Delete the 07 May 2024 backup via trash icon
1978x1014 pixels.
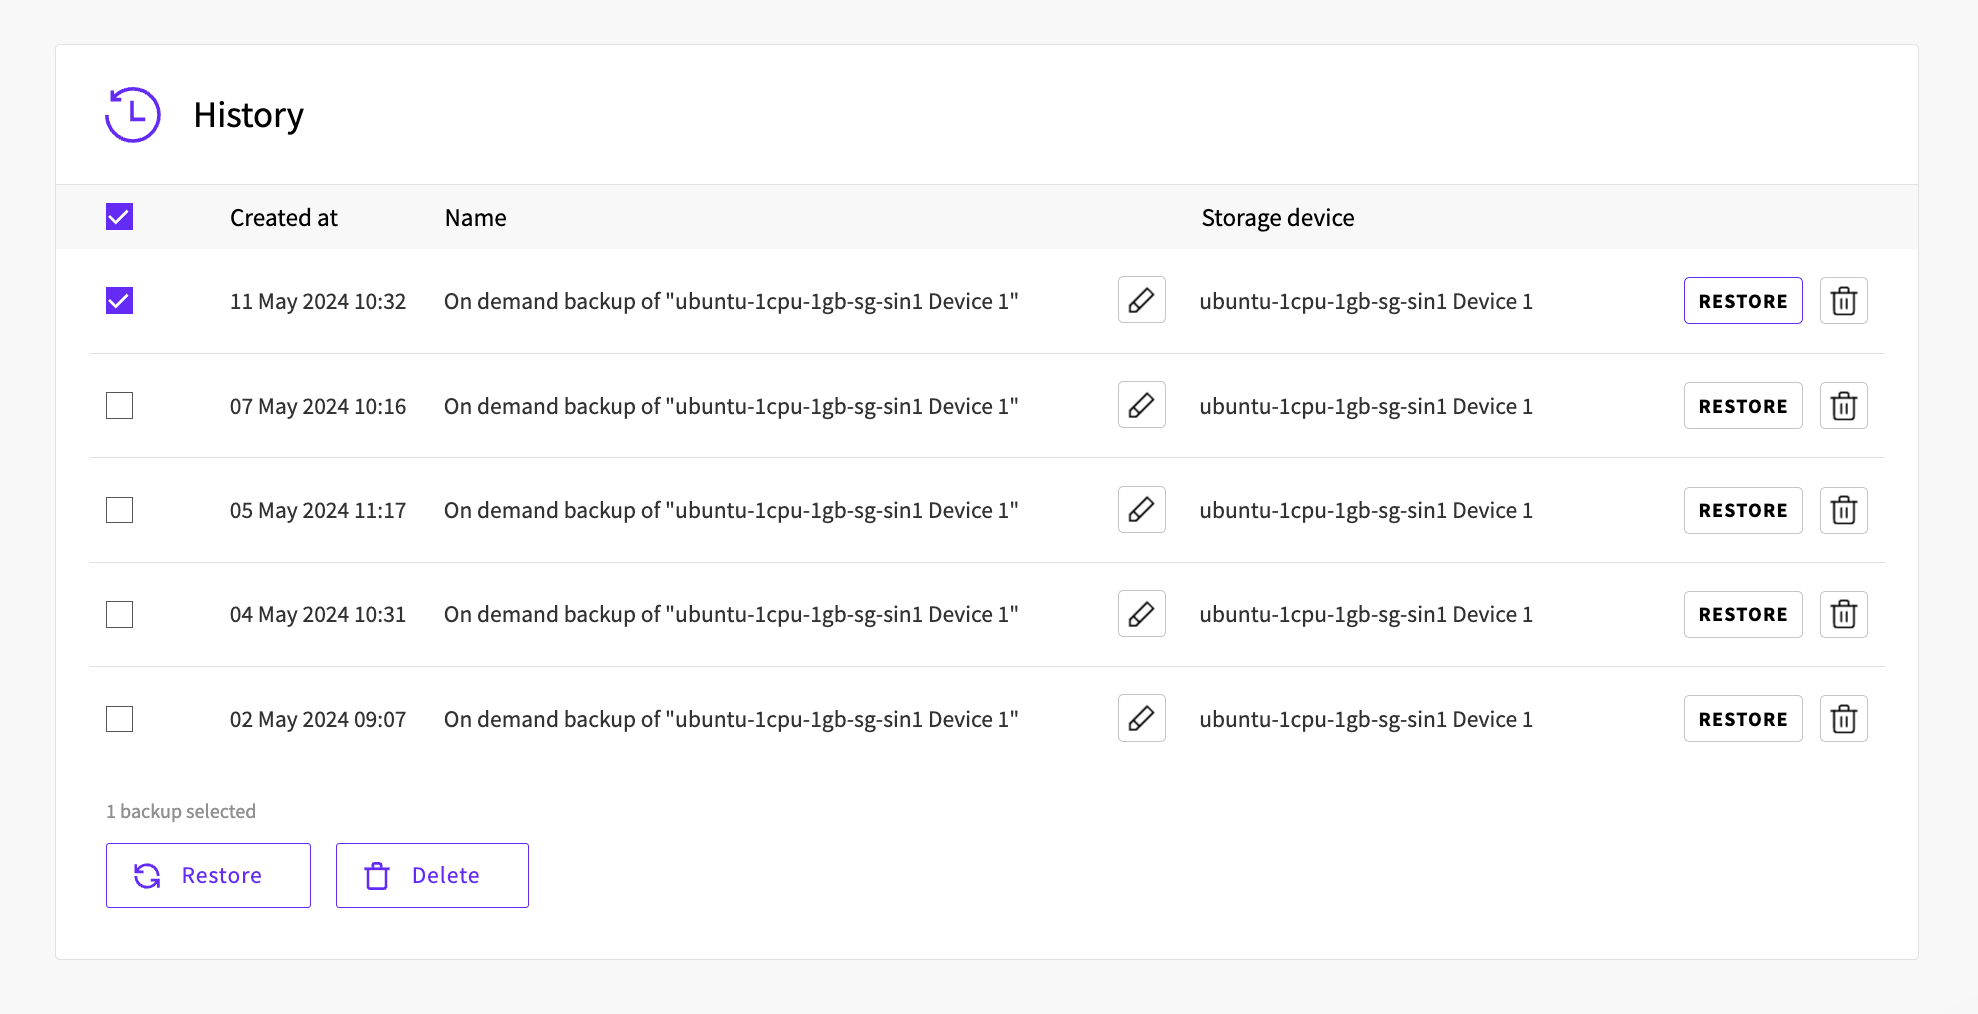[1843, 405]
